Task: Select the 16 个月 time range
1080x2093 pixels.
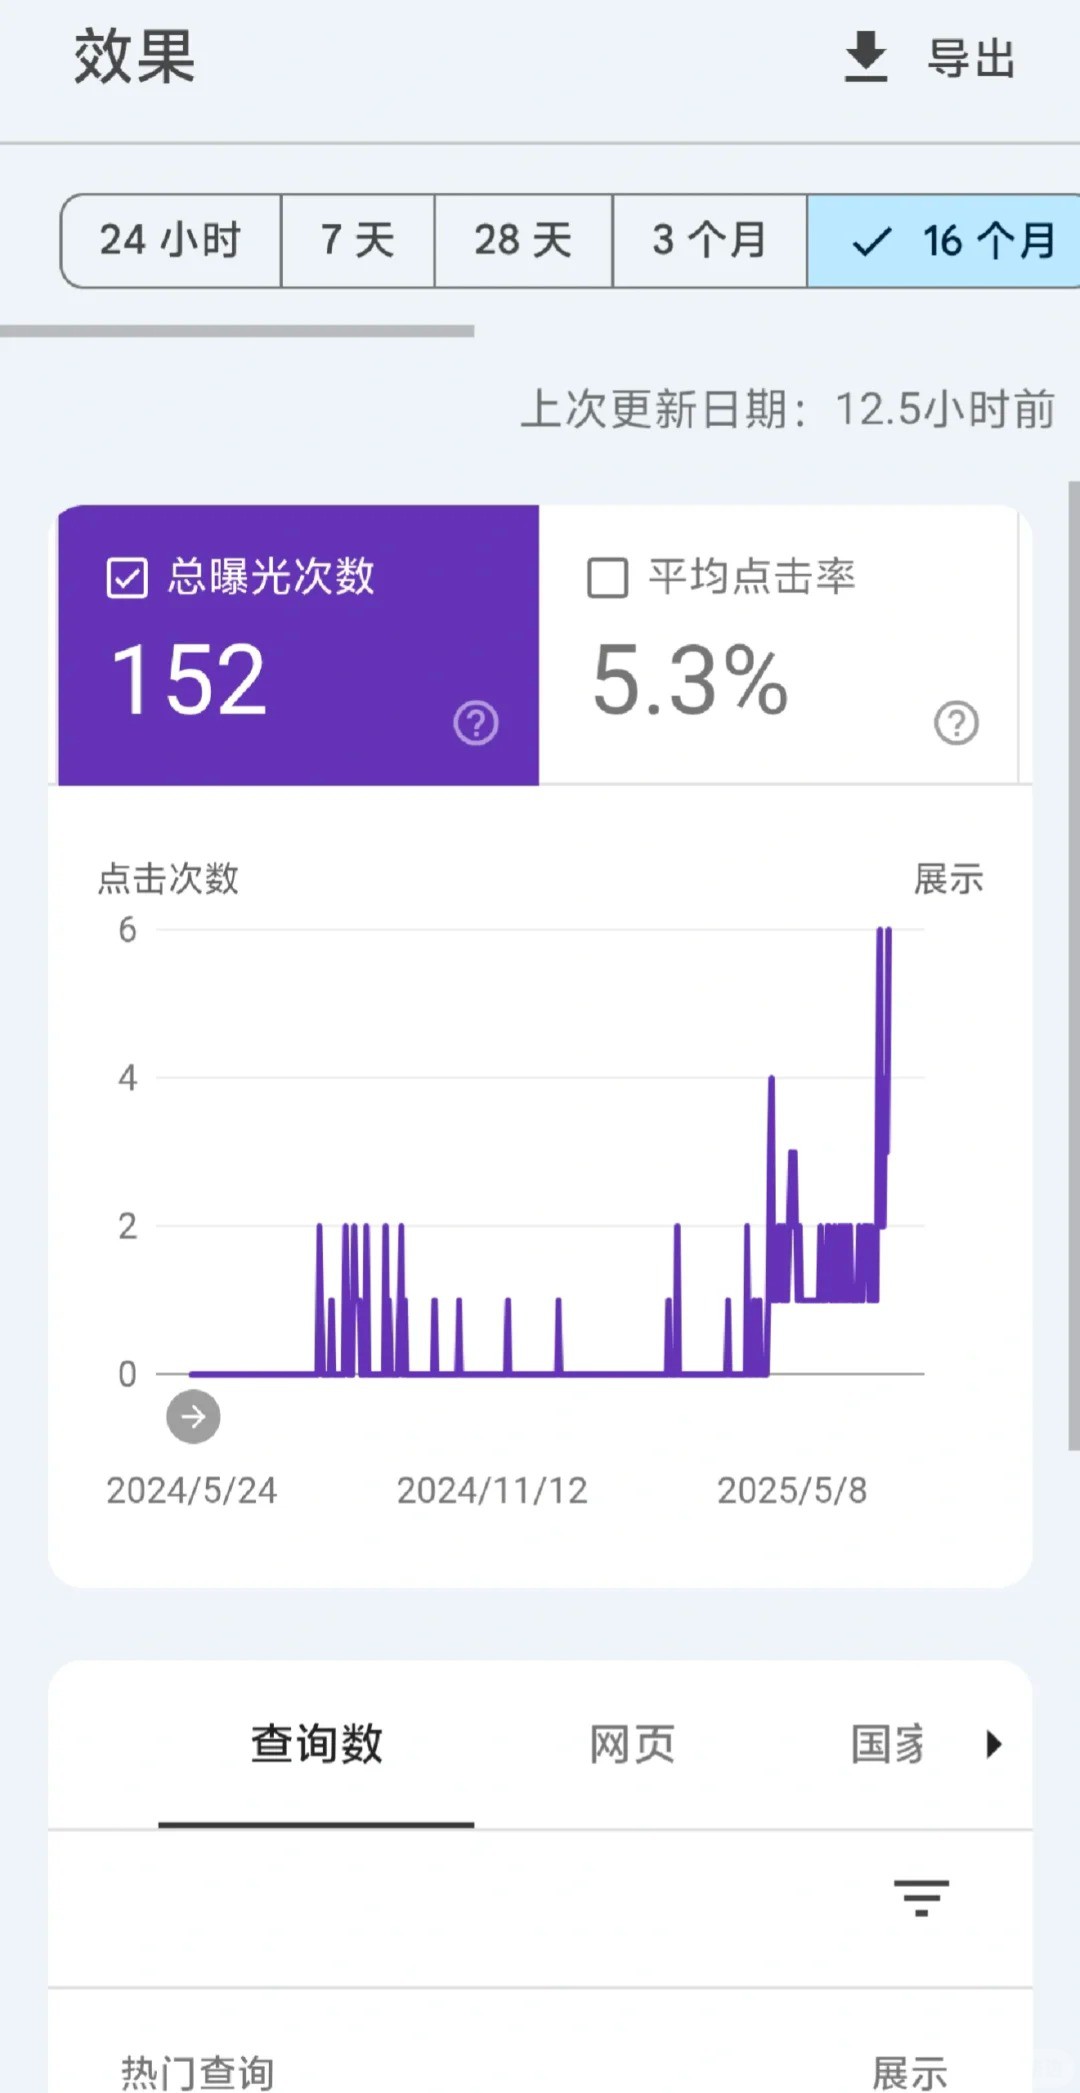Action: pyautogui.click(x=944, y=241)
